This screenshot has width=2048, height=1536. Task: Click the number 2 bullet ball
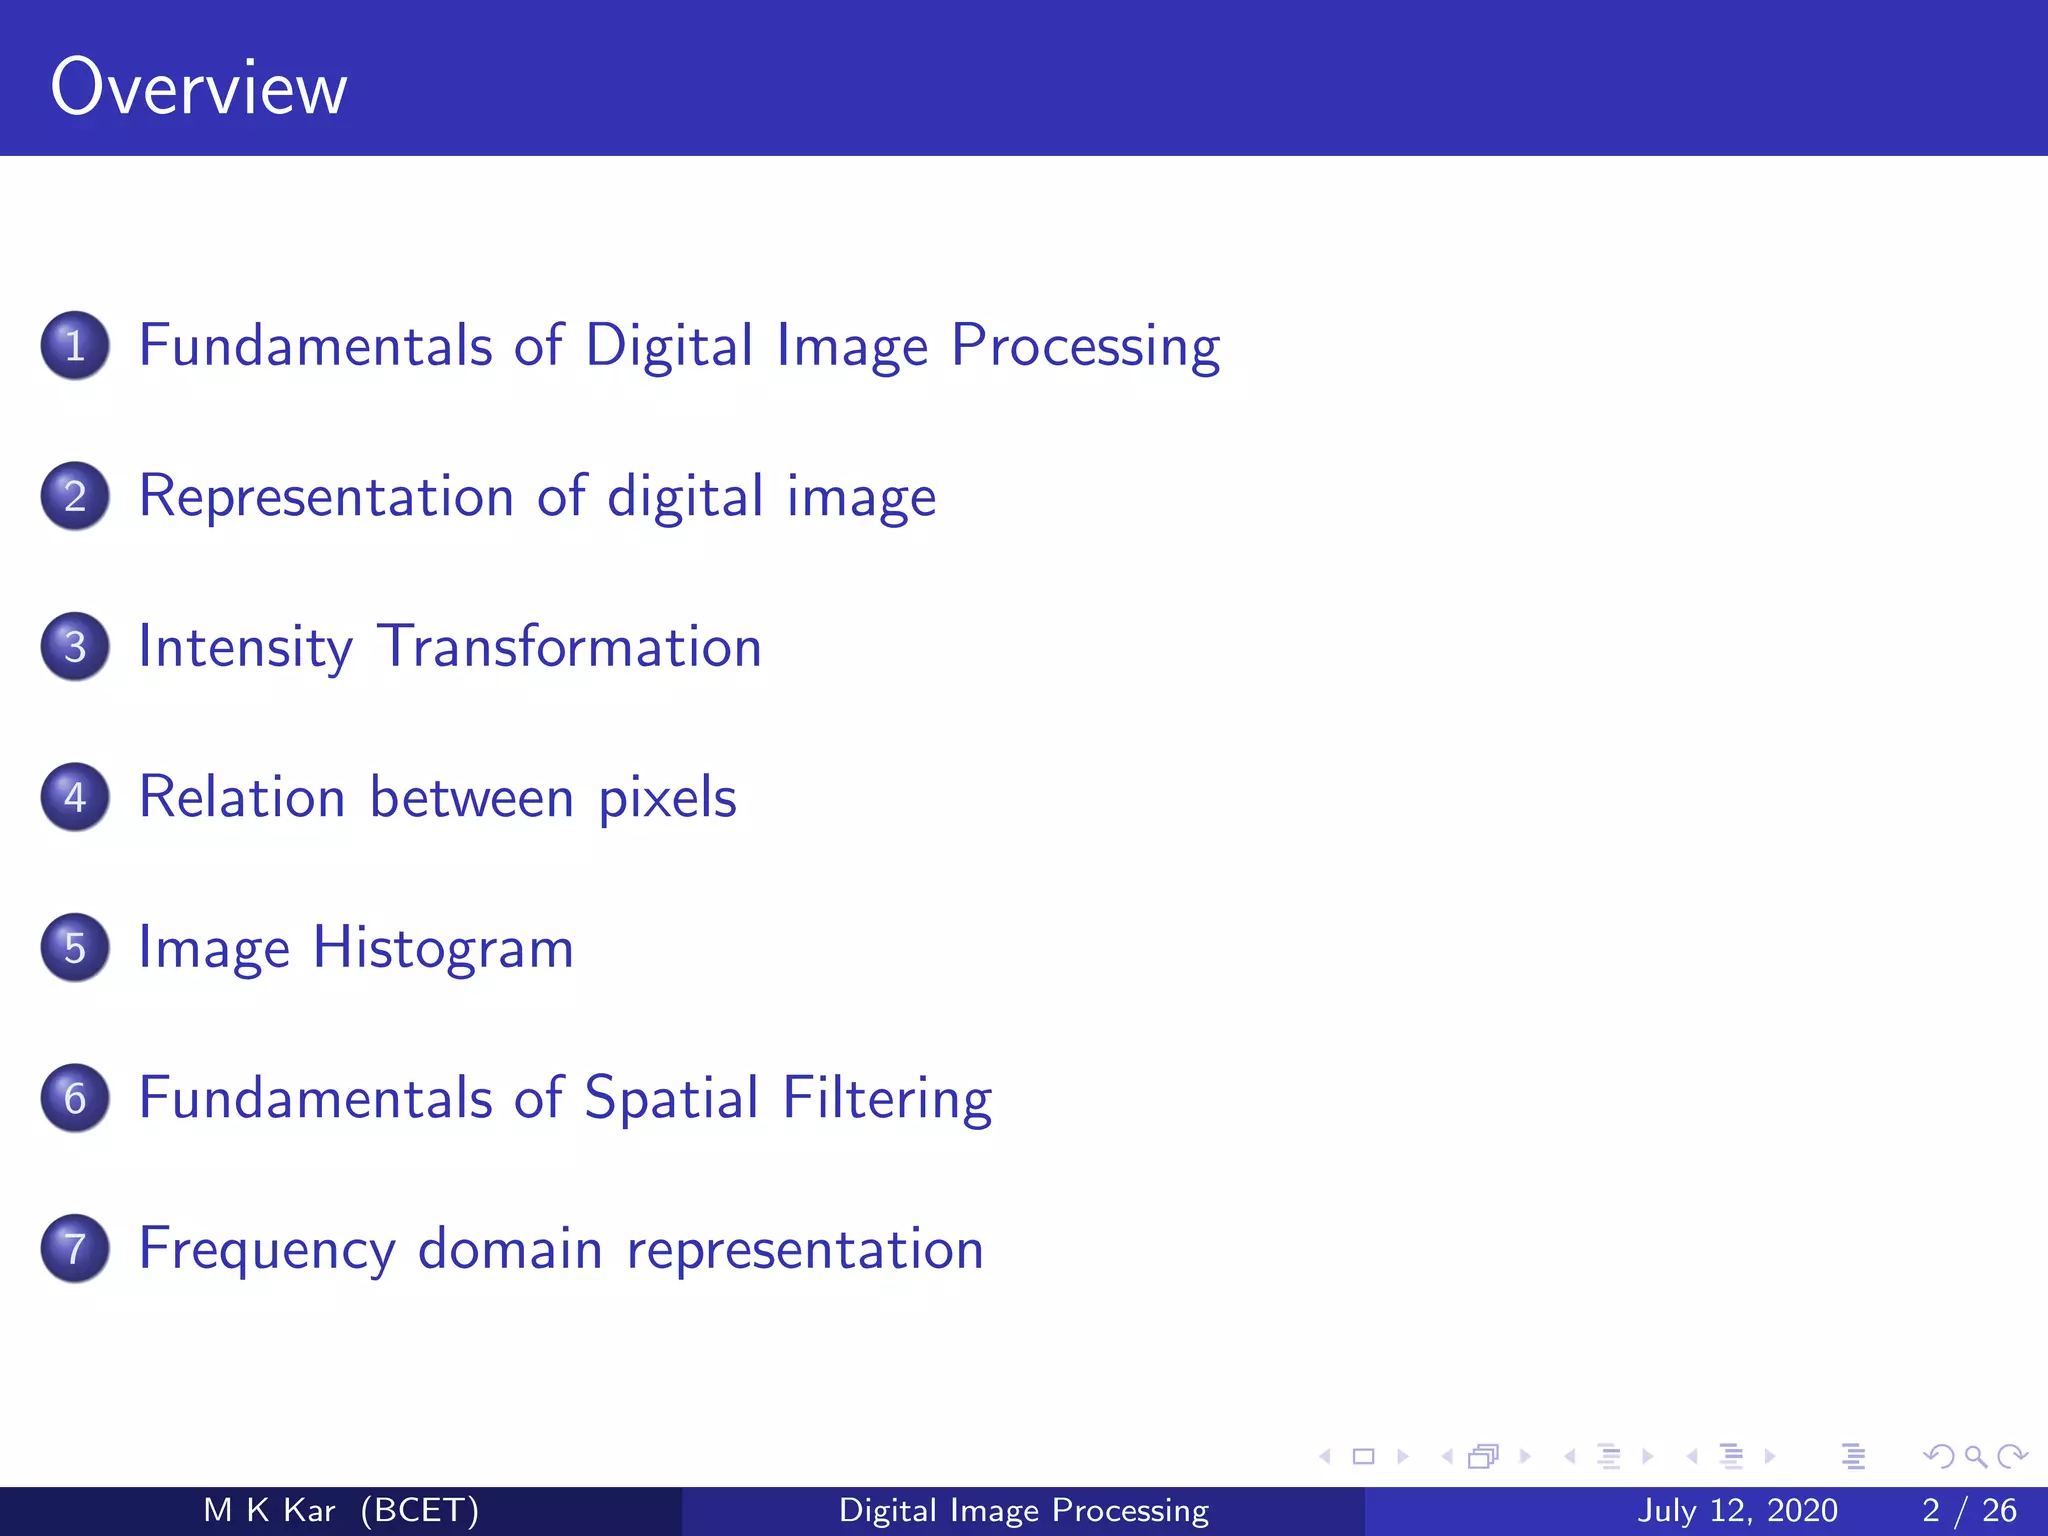75,496
